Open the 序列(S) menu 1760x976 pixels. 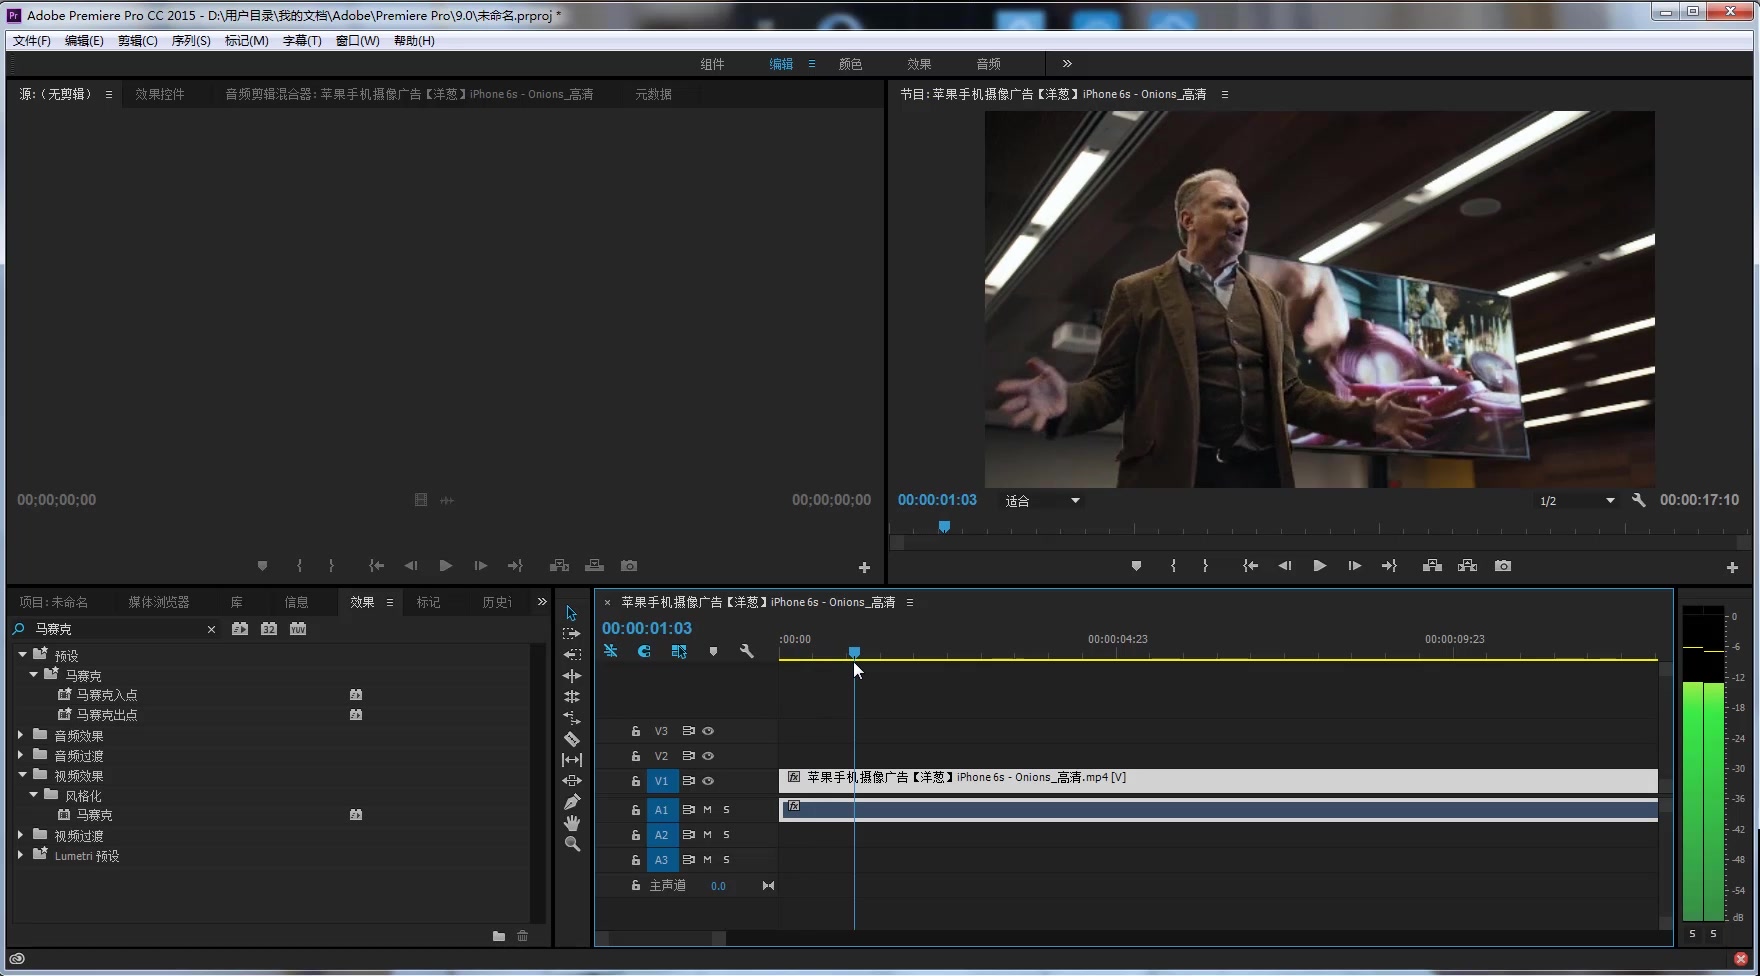191,41
